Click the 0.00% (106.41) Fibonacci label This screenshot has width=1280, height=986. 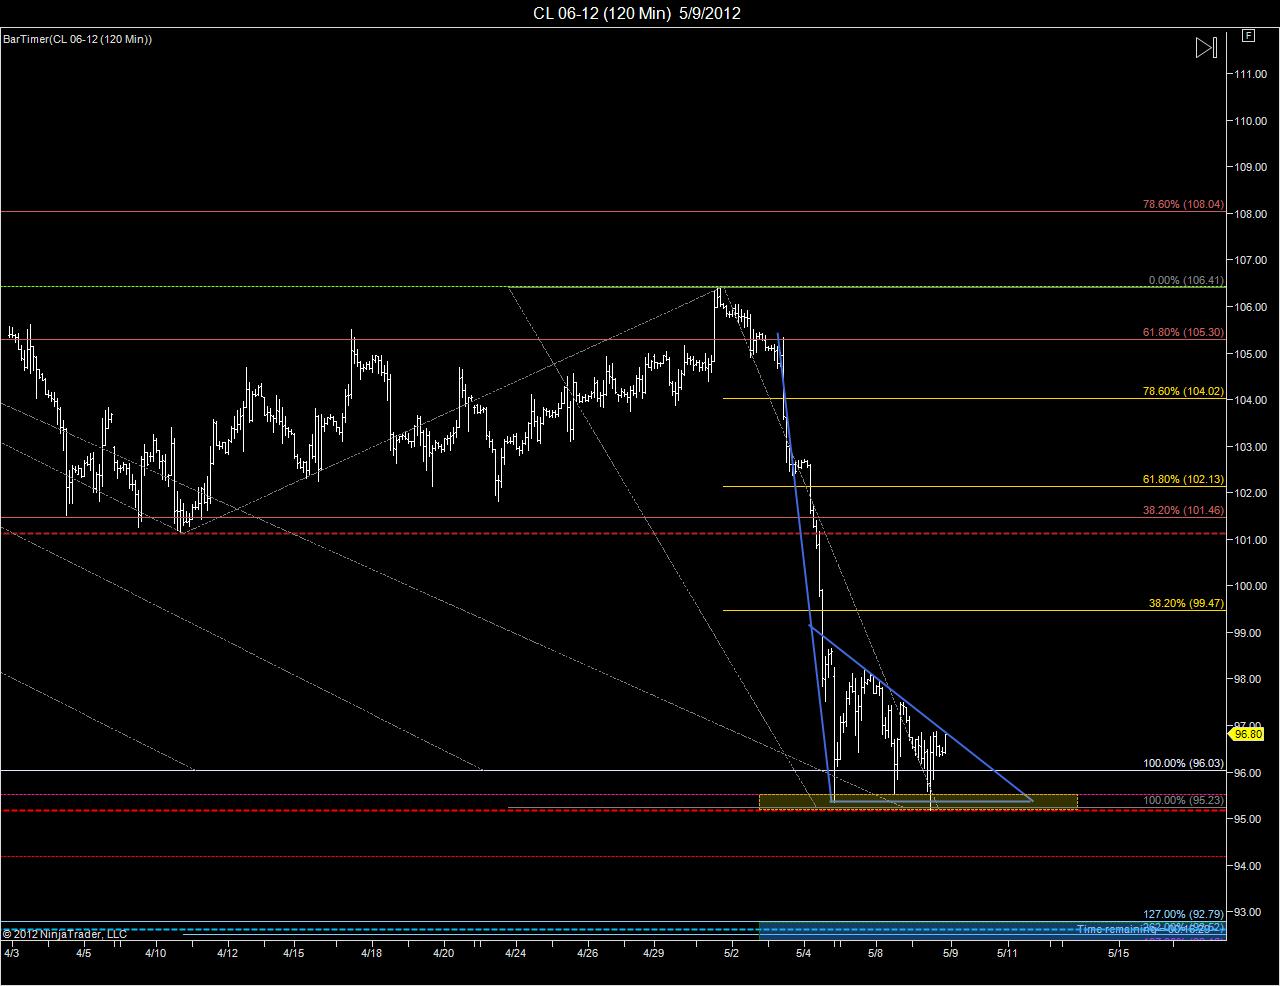(x=1186, y=280)
